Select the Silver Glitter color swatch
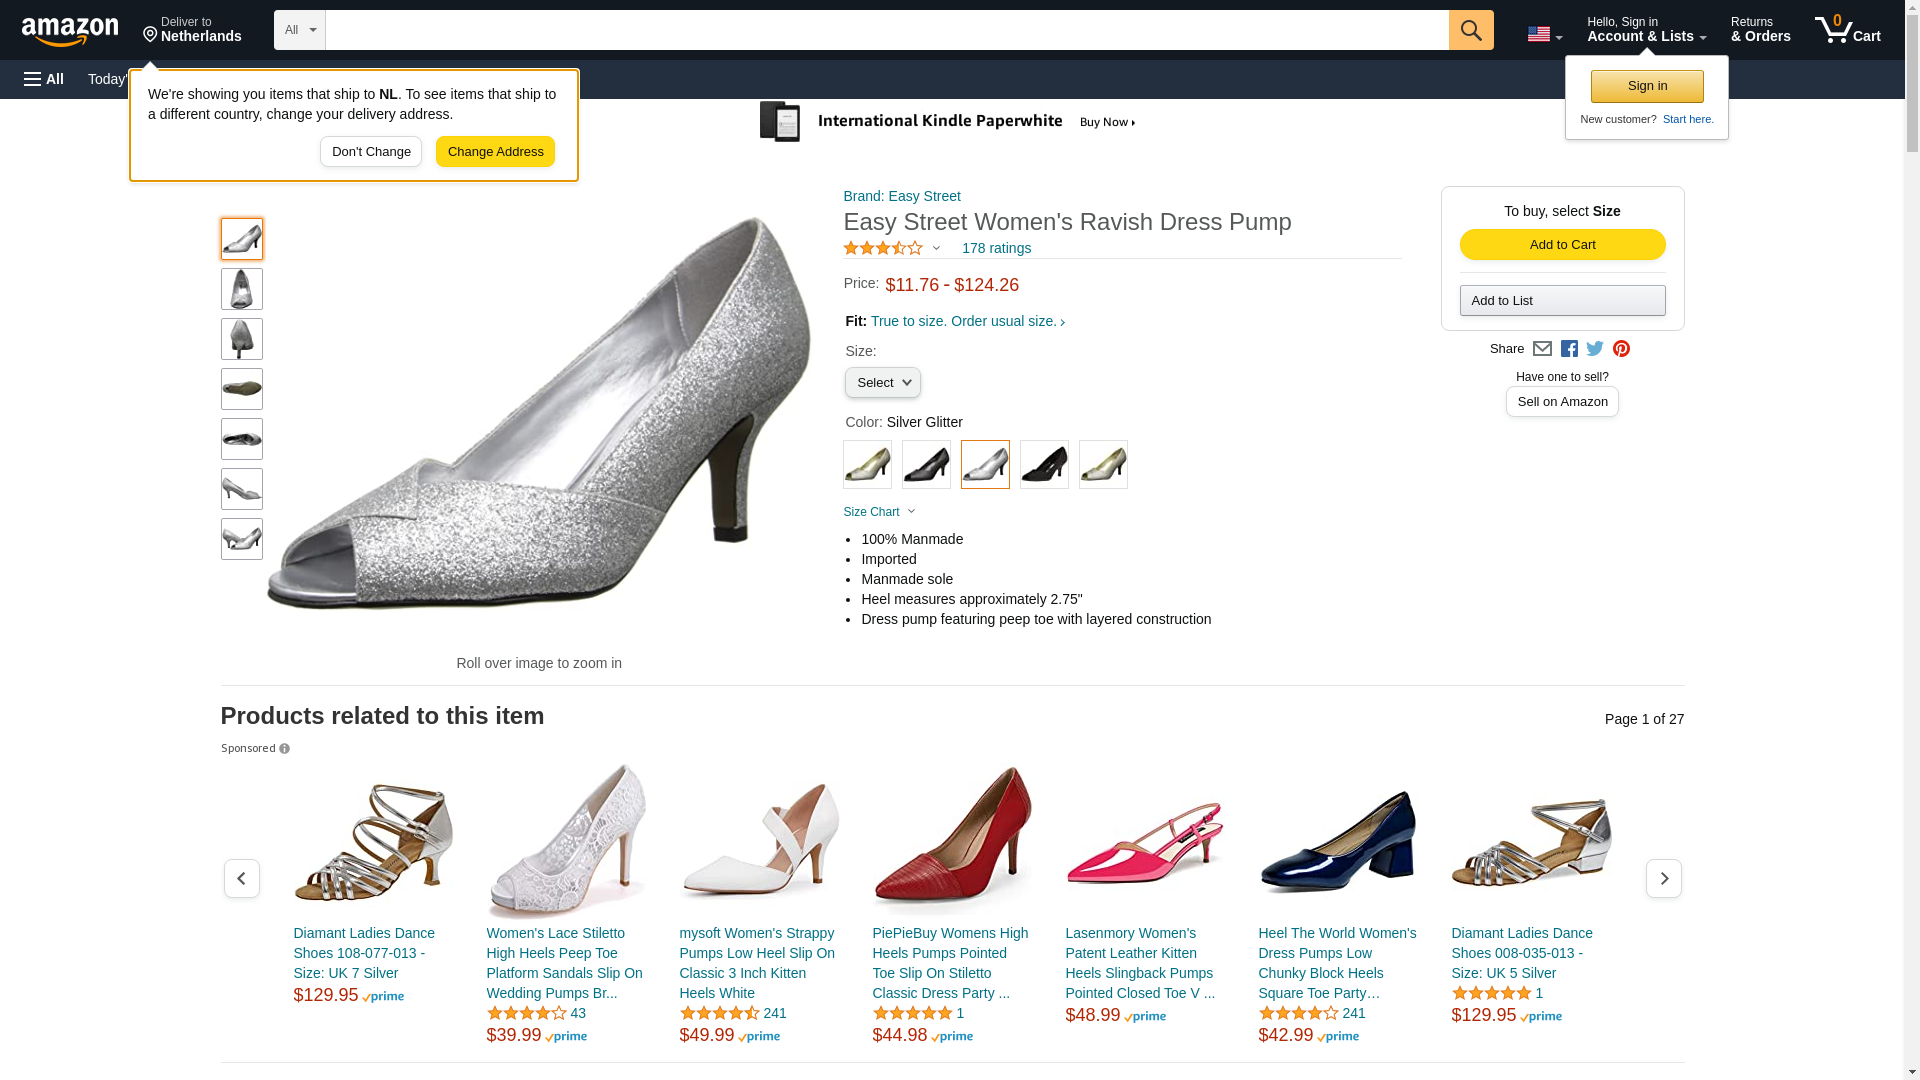 [985, 464]
